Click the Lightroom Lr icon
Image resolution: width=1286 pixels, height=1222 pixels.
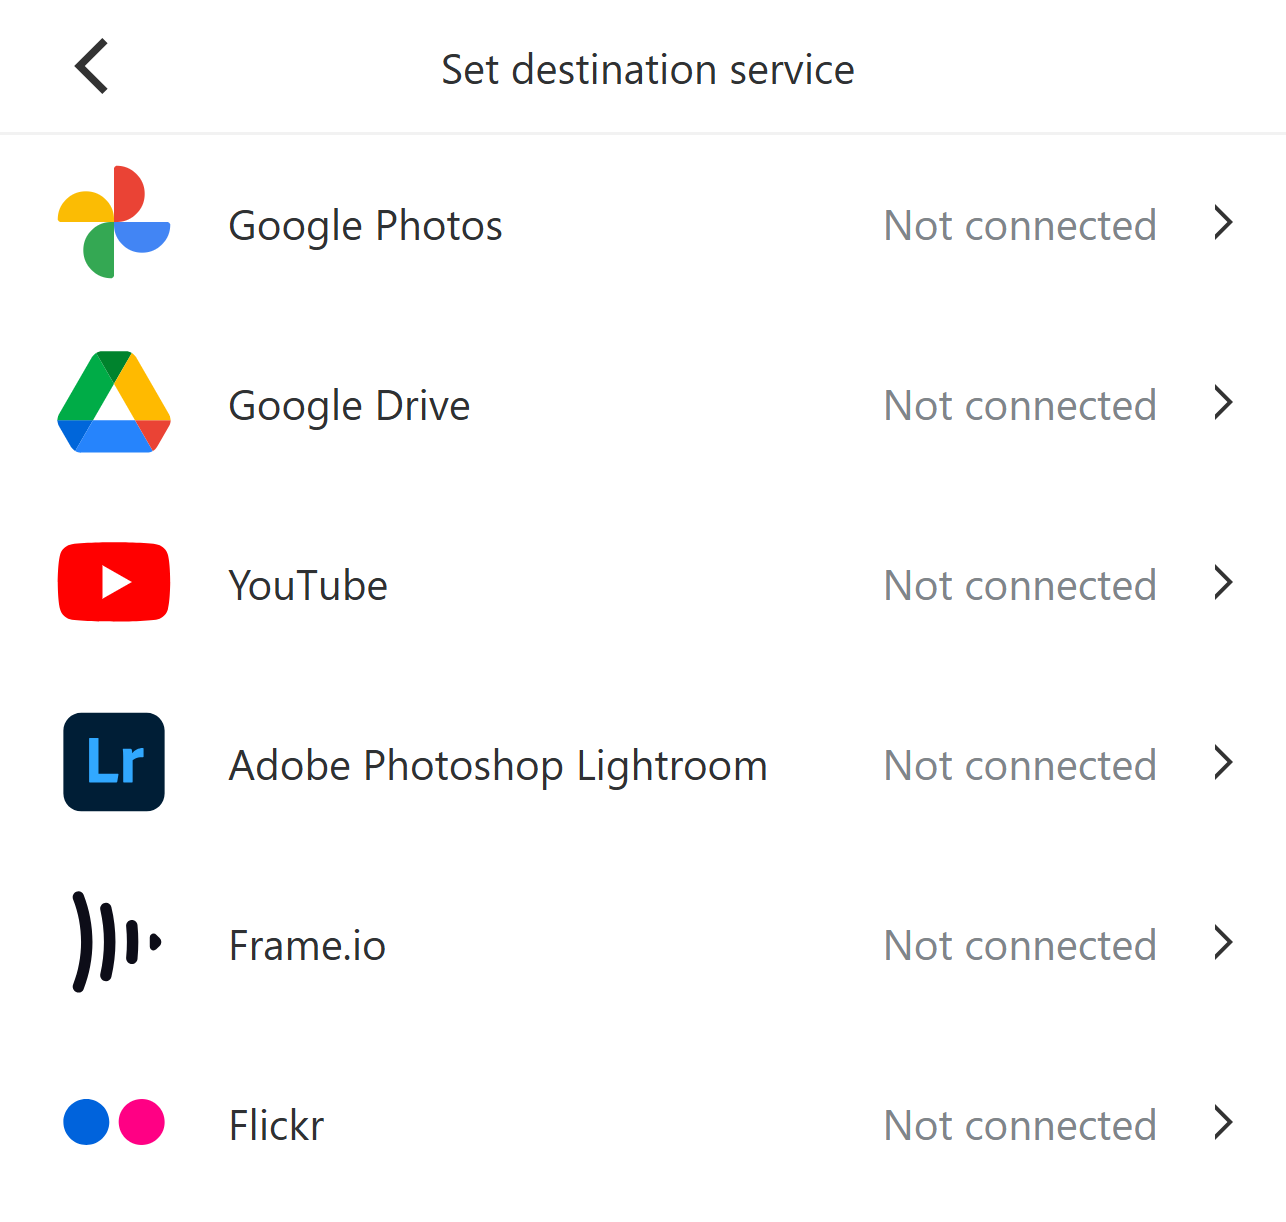(114, 762)
